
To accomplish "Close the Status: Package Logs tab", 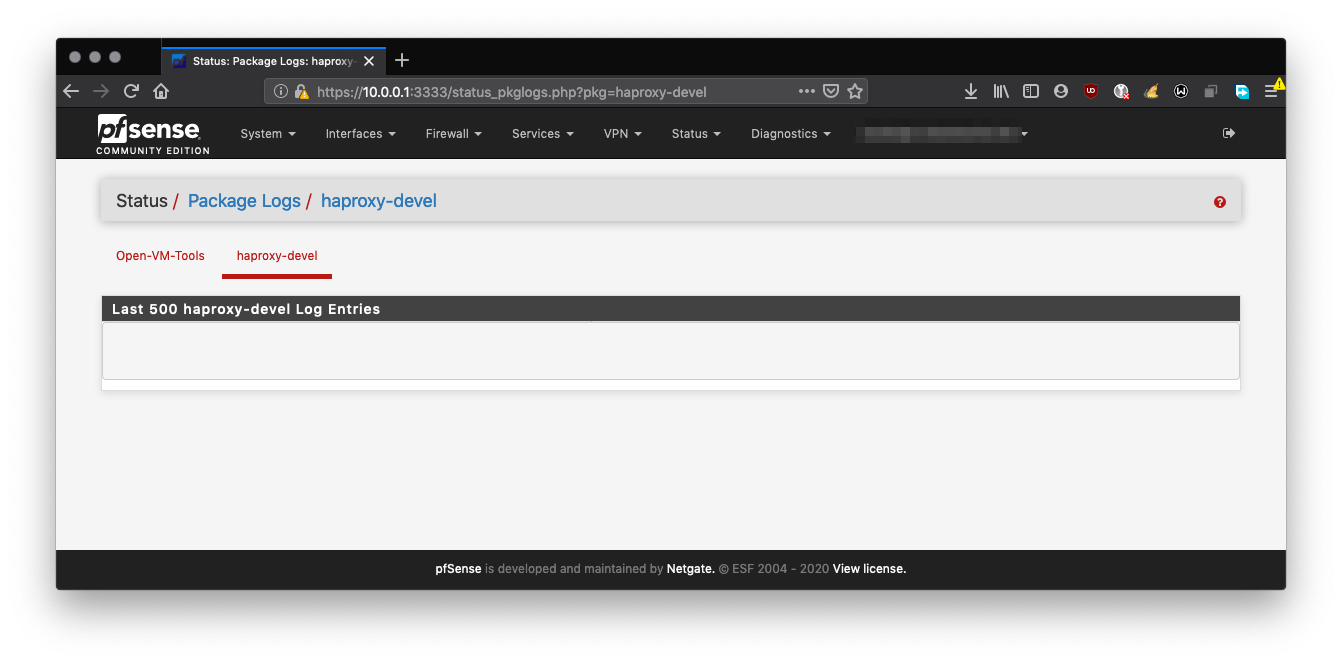I will pos(369,61).
